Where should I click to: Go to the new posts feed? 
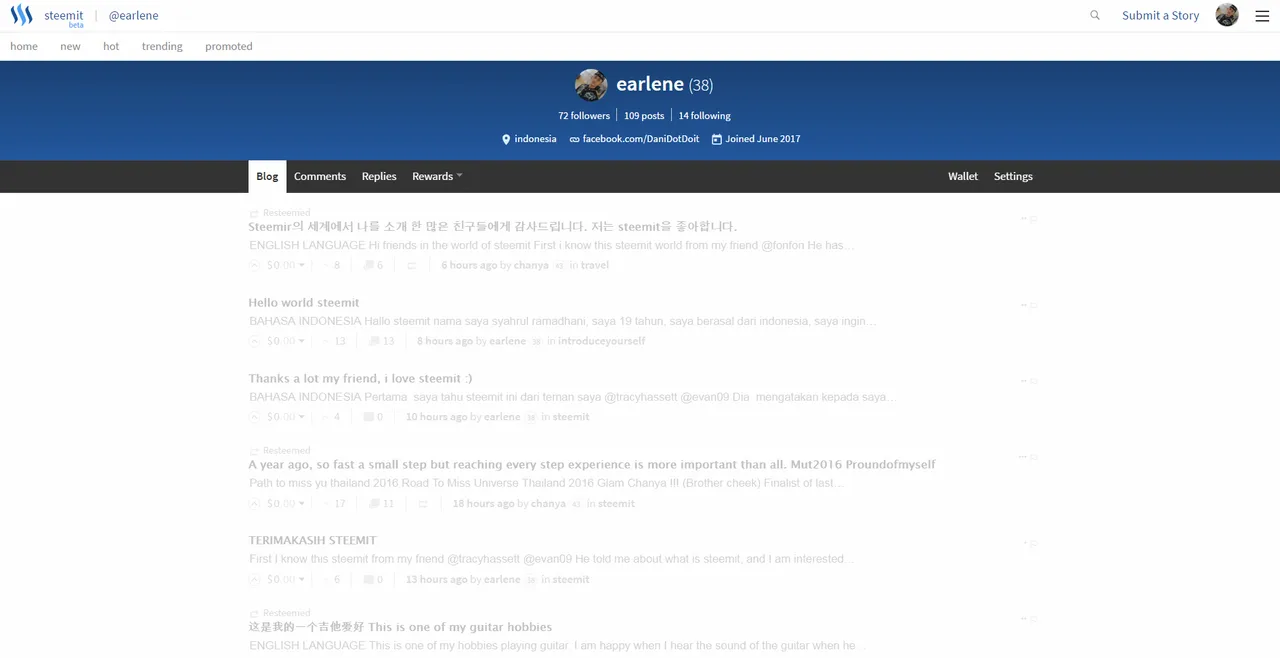(70, 46)
